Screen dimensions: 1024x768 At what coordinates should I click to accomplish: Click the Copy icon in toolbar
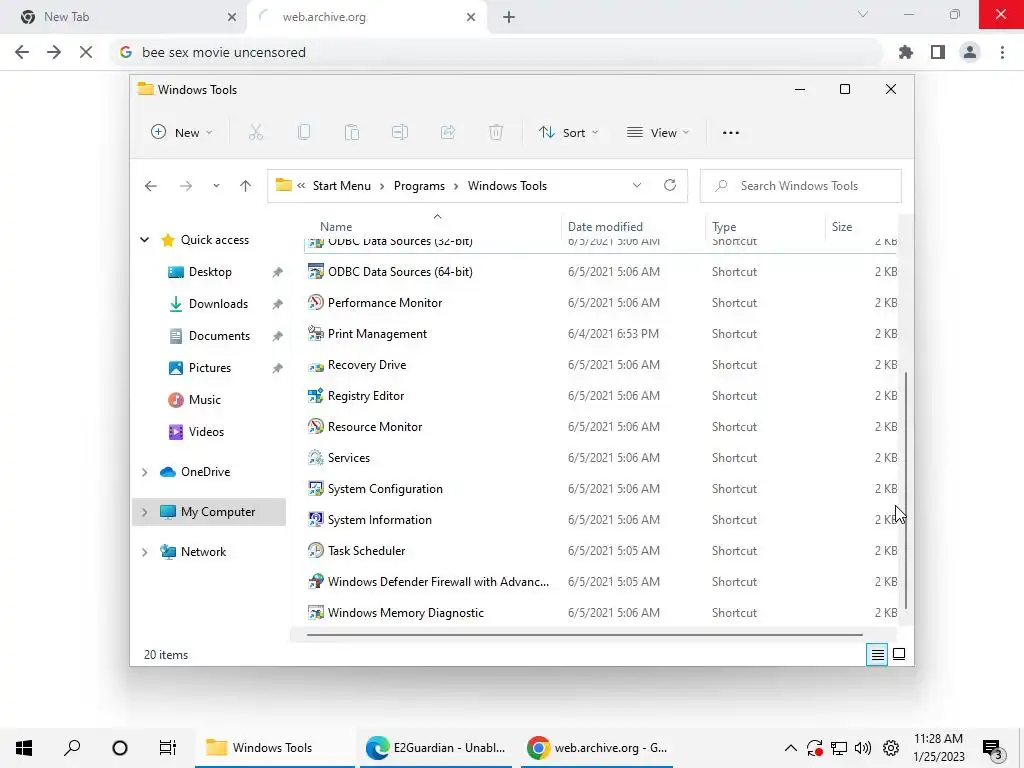click(x=304, y=133)
